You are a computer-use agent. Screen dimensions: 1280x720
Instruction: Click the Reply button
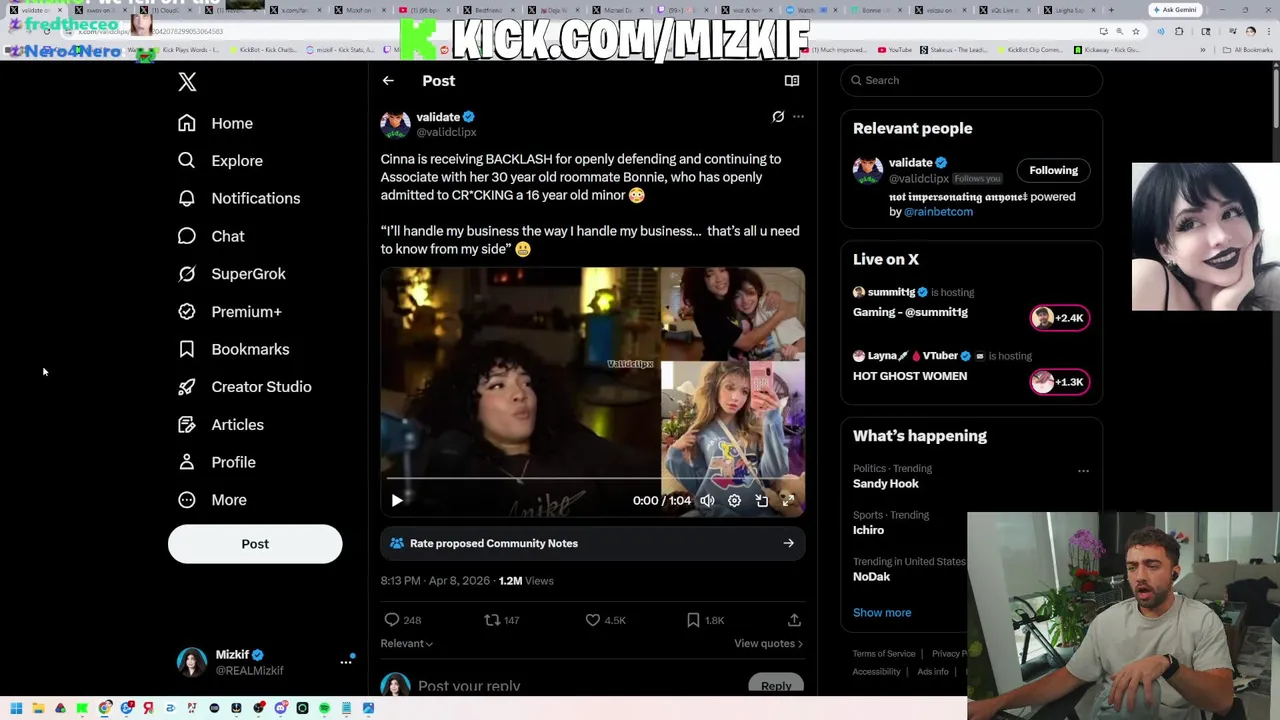[776, 686]
